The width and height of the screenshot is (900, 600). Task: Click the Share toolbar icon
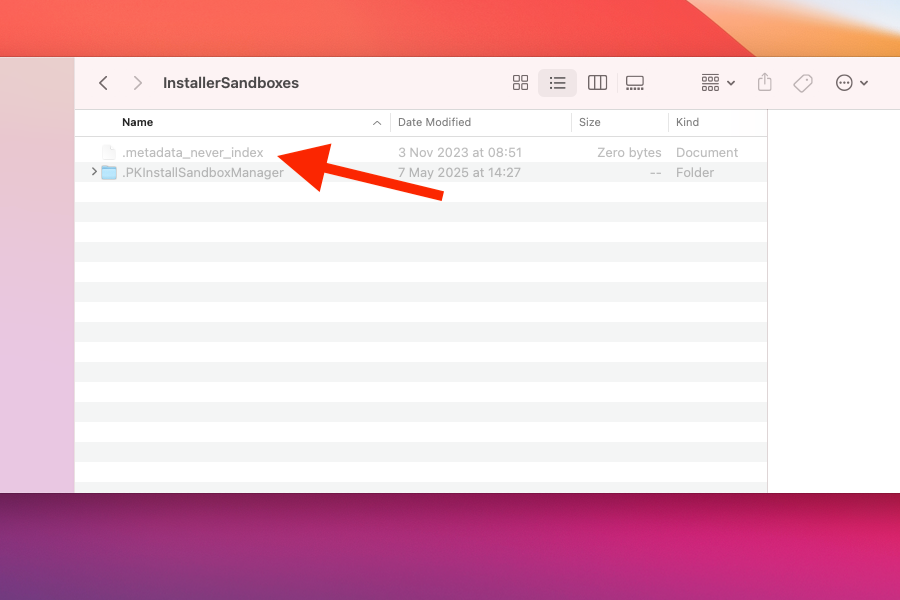(x=765, y=82)
